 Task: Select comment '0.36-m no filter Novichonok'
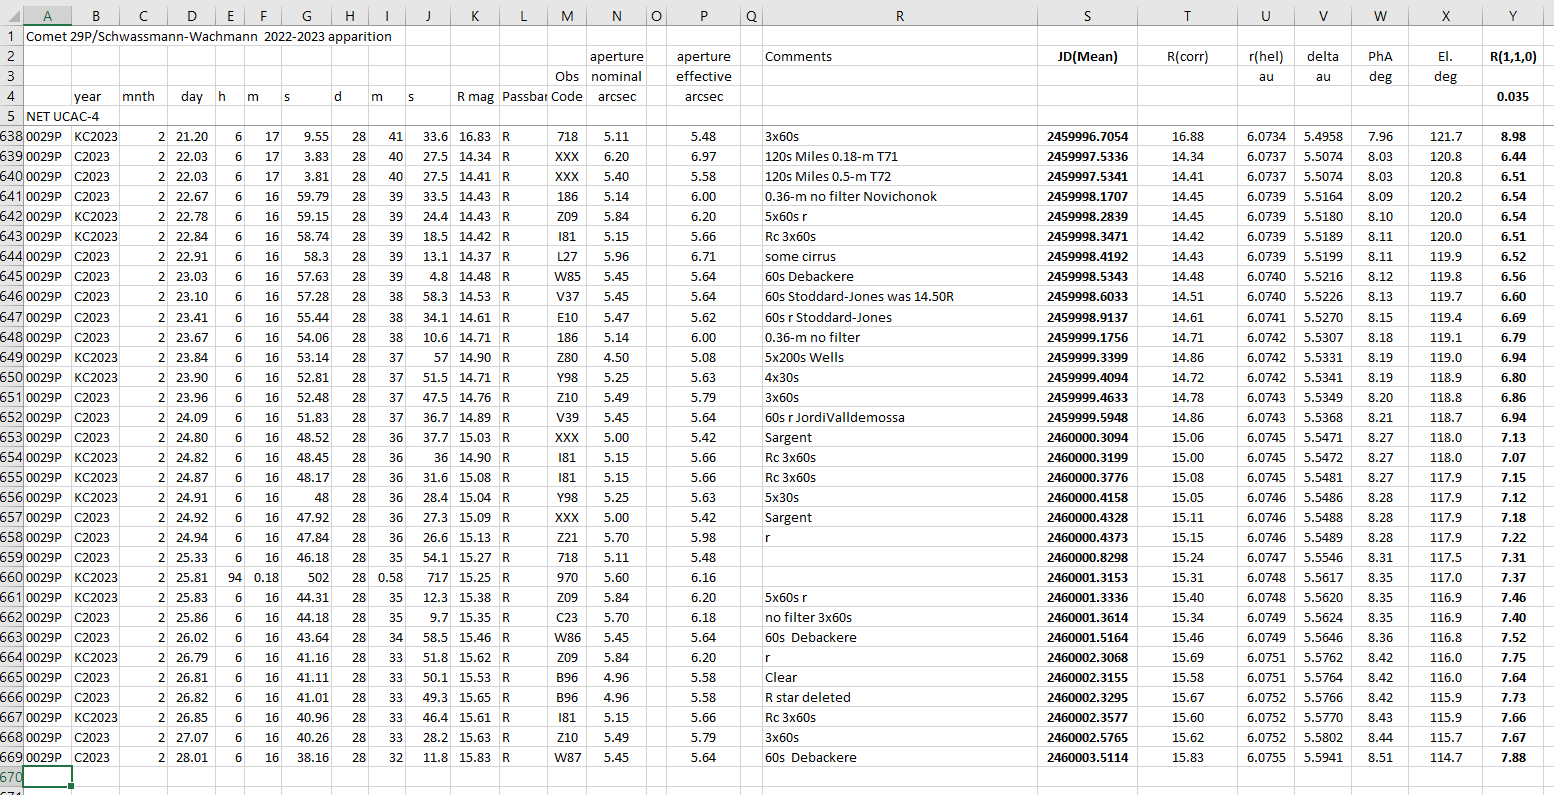coord(899,196)
